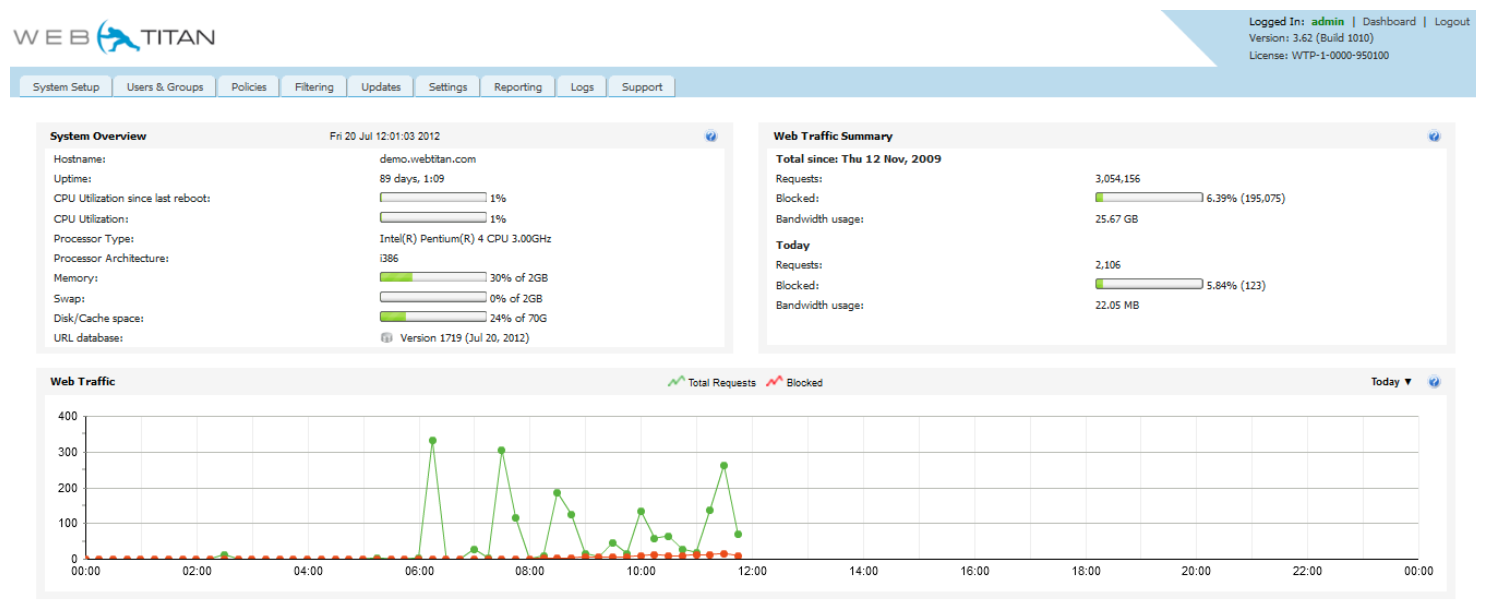Go to the Policies tab
The image size is (1487, 601).
click(x=249, y=87)
